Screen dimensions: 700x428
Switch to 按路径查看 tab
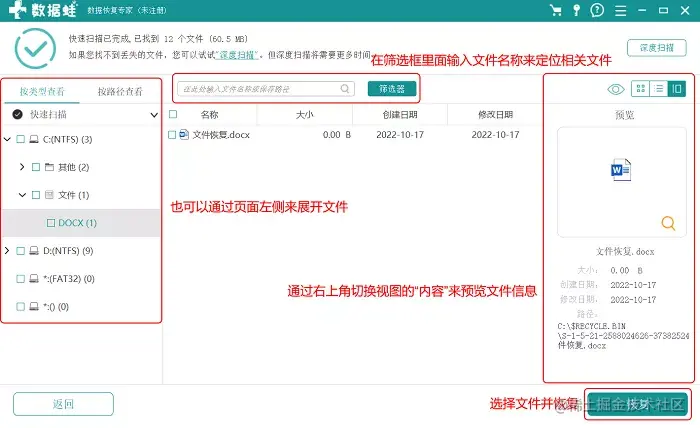click(x=120, y=91)
